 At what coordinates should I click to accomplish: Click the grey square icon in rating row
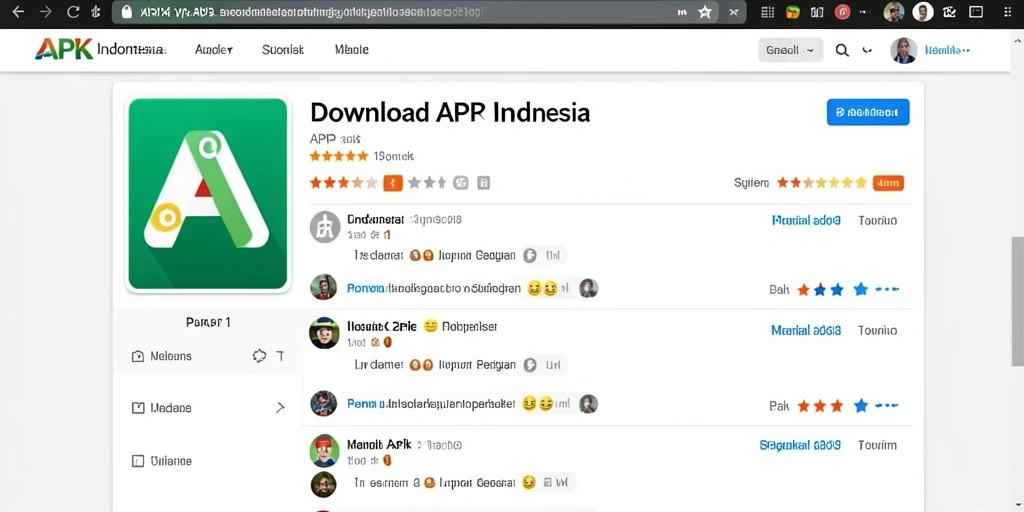tap(483, 183)
